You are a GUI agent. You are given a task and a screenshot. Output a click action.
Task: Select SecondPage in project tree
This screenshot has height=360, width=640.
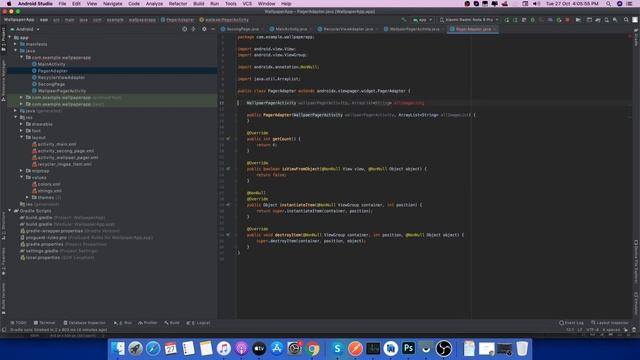click(51, 84)
